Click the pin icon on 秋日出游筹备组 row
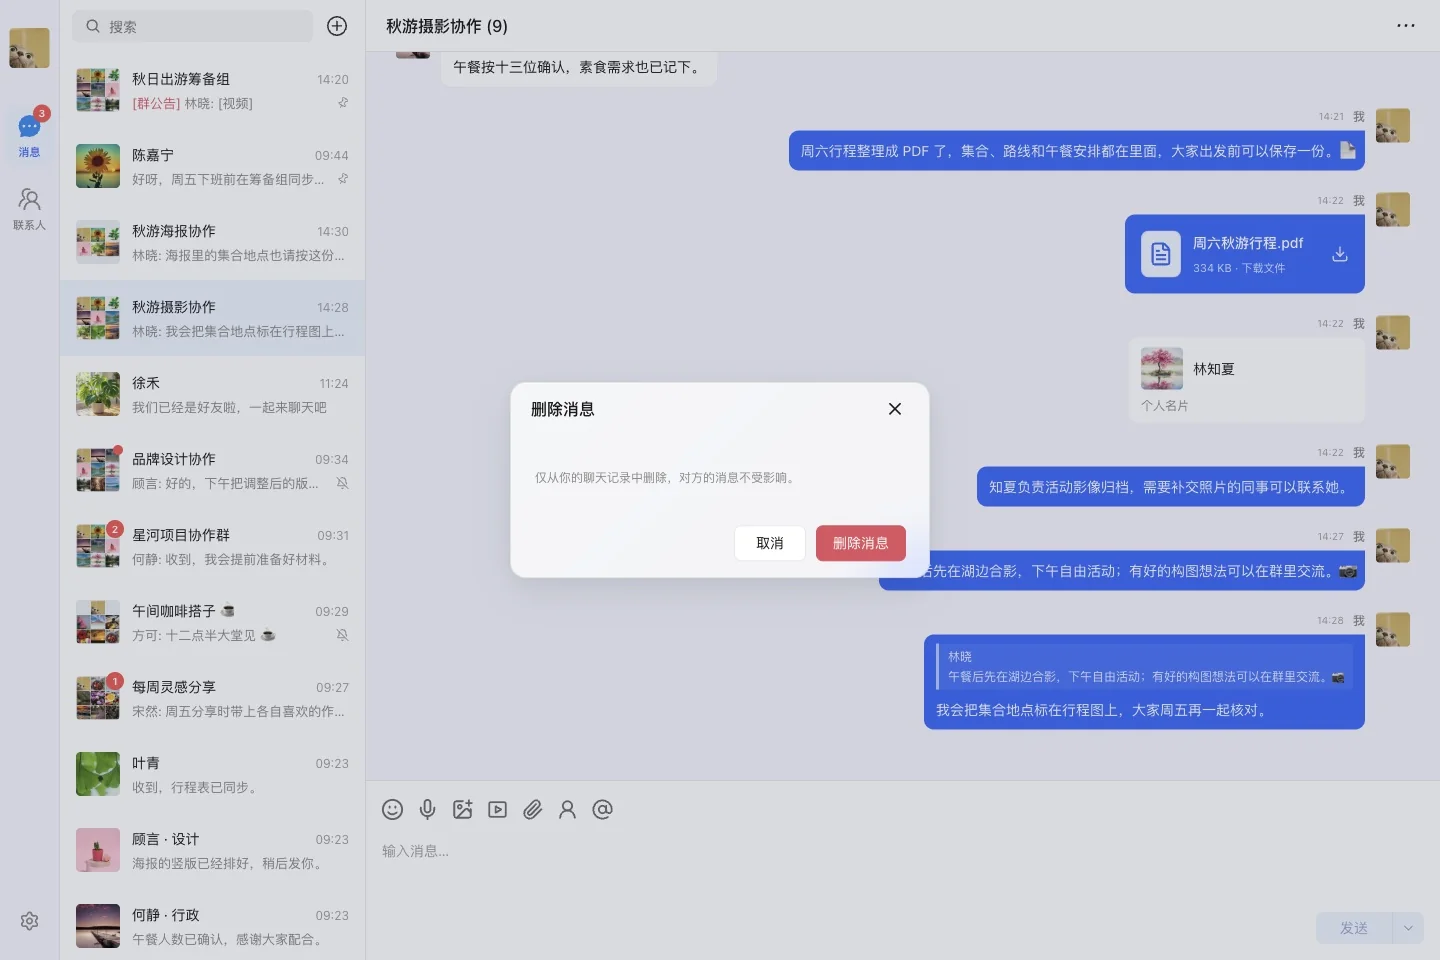This screenshot has width=1440, height=960. coord(343,103)
